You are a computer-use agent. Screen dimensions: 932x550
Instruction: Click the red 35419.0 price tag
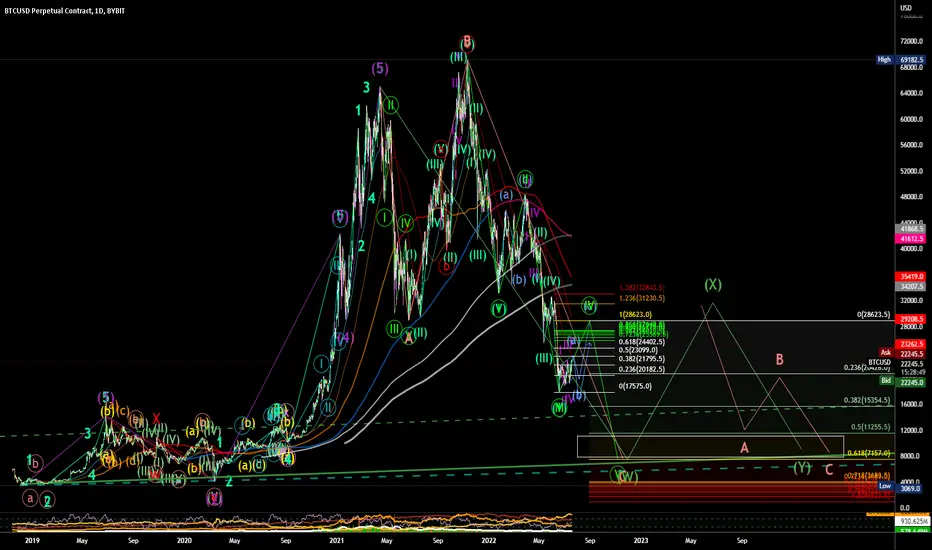[x=910, y=276]
